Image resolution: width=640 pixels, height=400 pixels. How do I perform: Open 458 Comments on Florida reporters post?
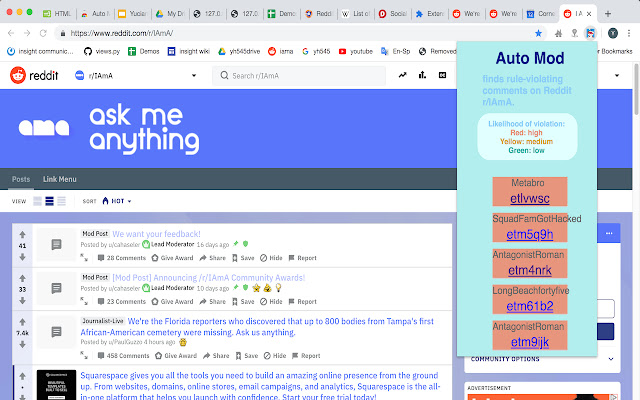123,356
